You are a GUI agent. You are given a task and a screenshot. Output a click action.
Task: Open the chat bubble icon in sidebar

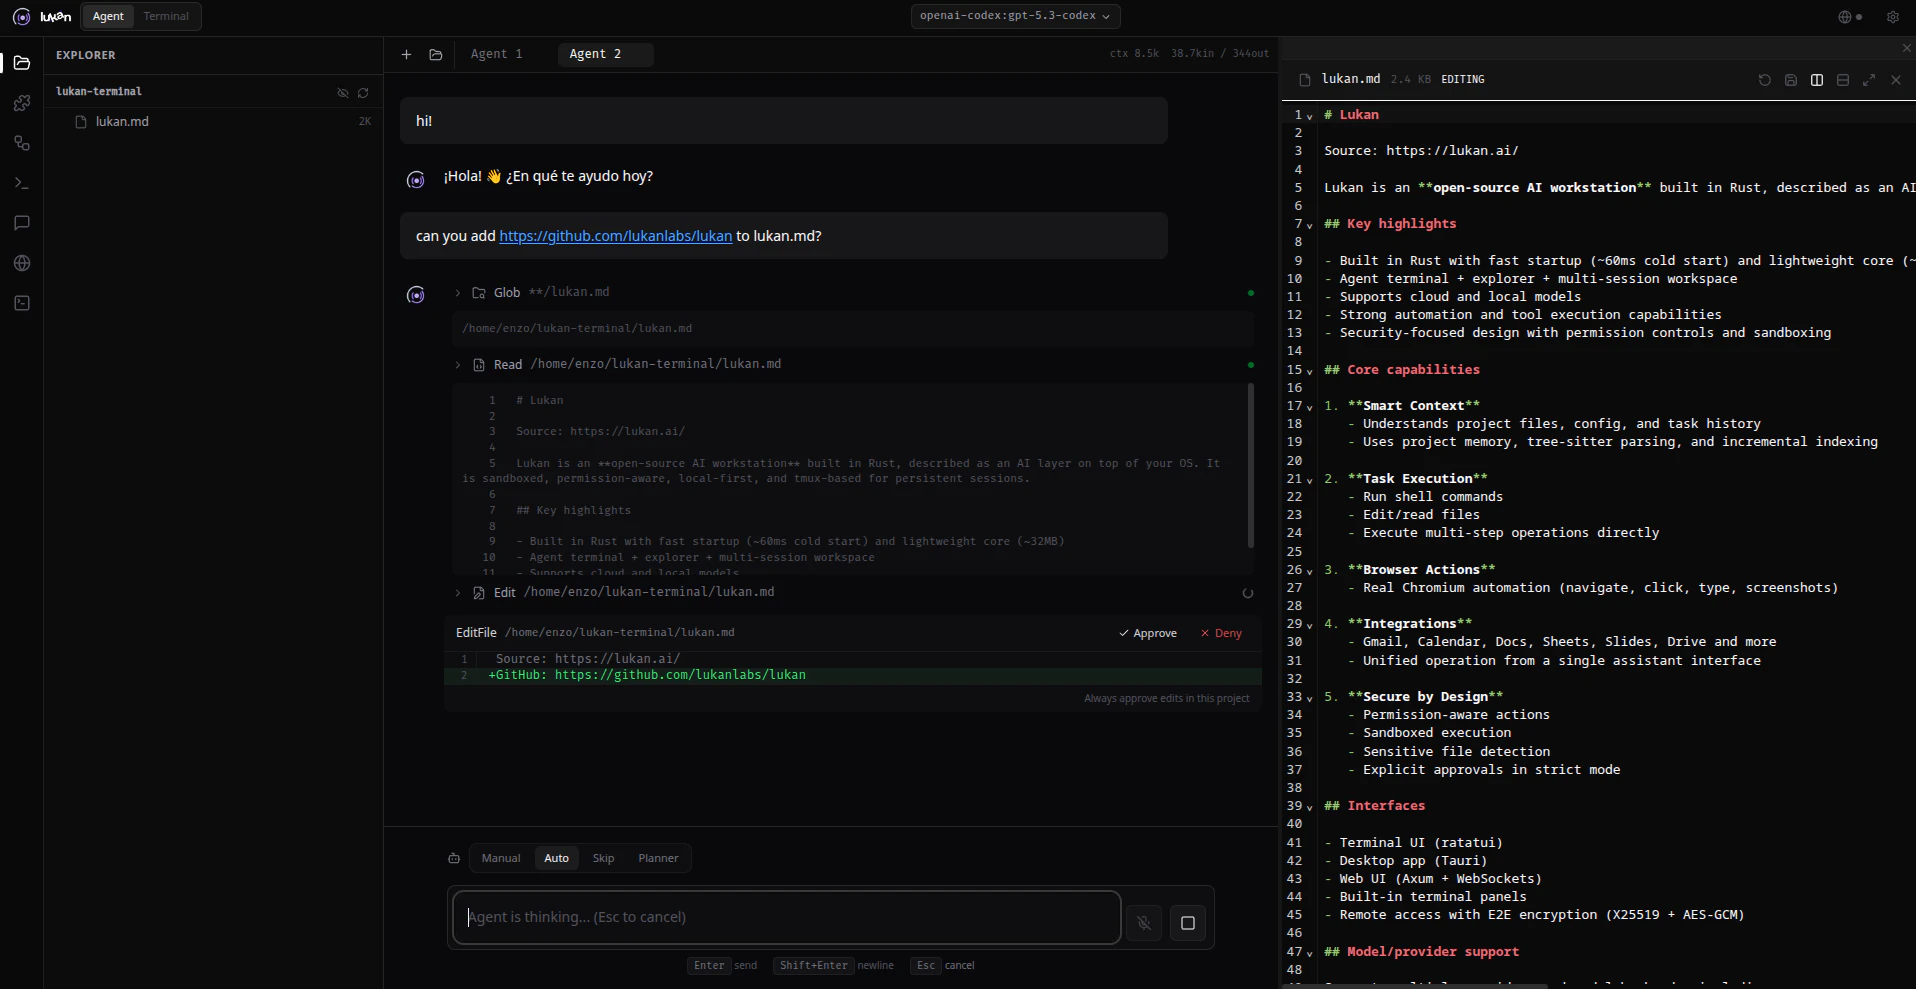pos(21,223)
